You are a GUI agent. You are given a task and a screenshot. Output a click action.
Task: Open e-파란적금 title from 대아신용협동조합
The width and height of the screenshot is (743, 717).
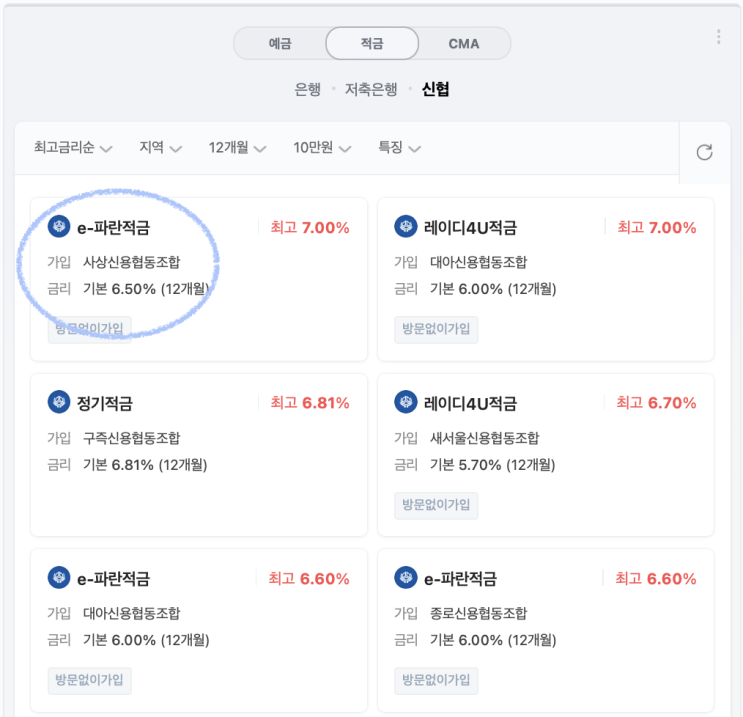[x=113, y=579]
